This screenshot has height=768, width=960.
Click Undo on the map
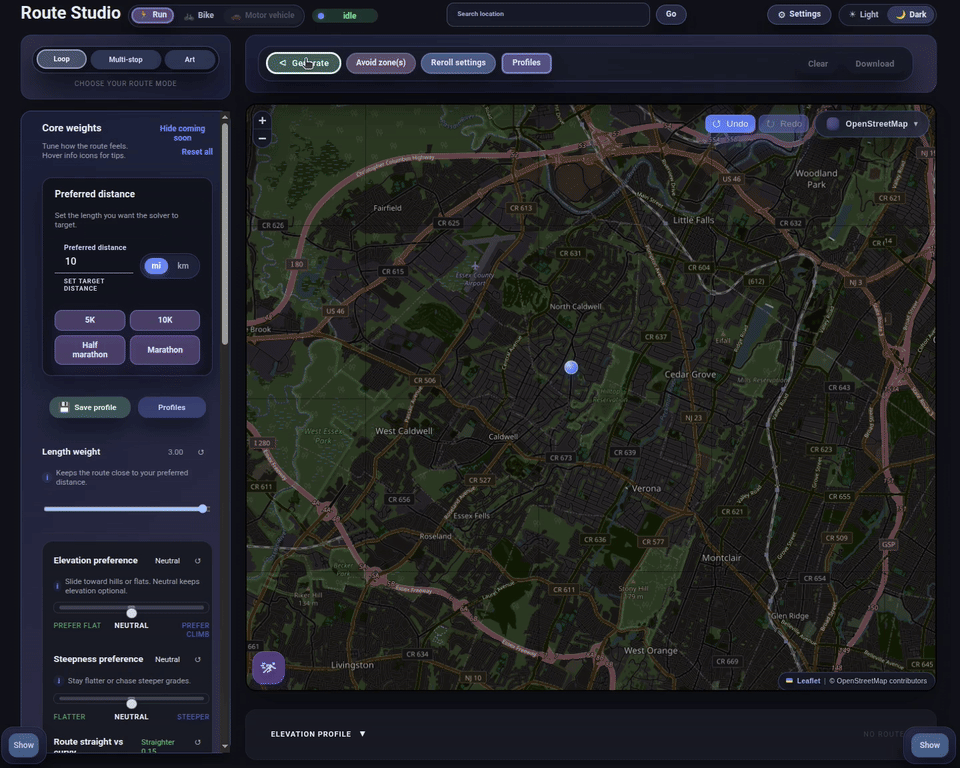tap(730, 124)
